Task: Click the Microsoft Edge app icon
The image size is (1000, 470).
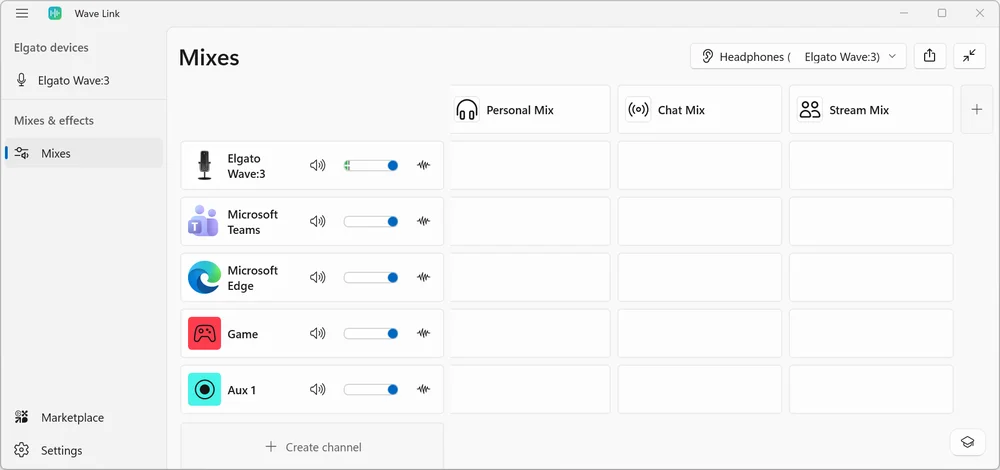Action: point(204,277)
